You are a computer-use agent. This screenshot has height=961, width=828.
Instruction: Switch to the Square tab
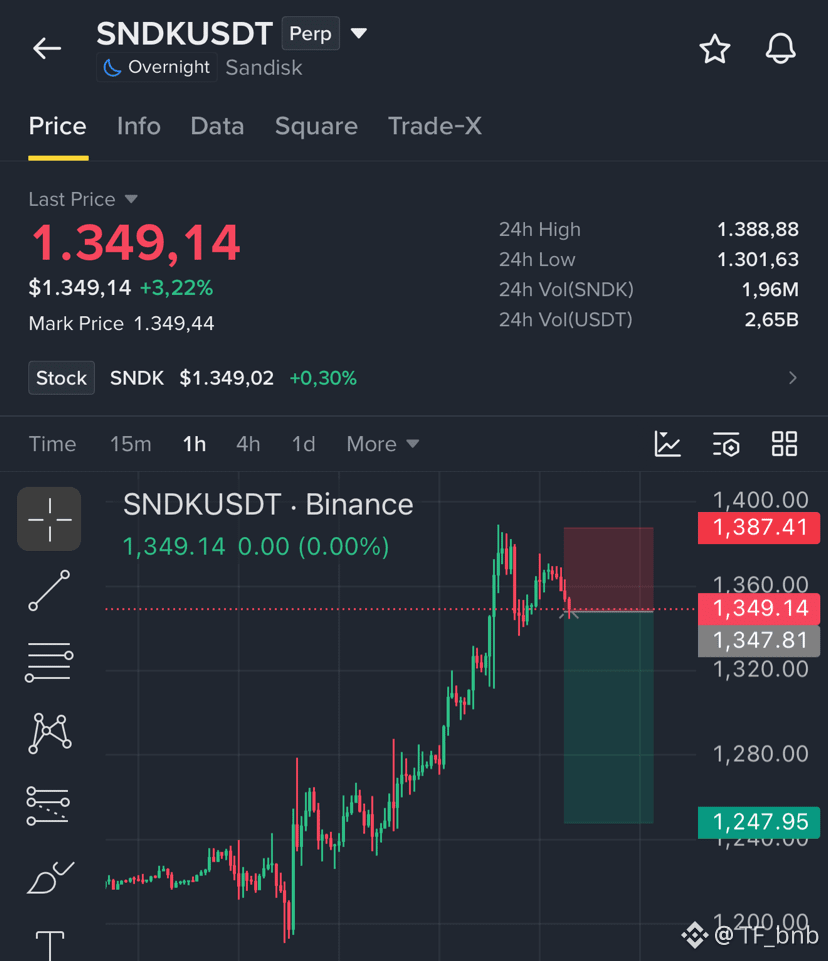(x=316, y=126)
